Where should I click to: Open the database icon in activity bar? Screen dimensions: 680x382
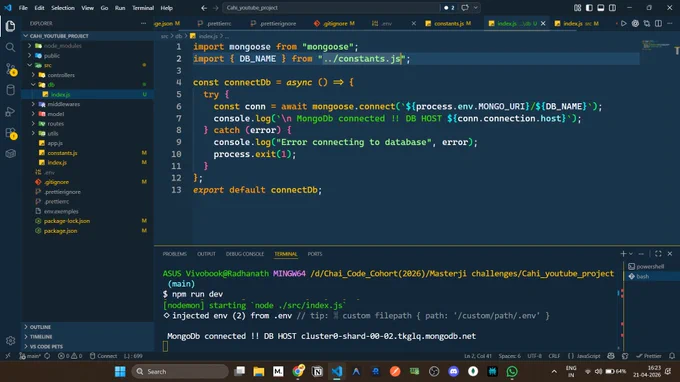(x=10, y=90)
